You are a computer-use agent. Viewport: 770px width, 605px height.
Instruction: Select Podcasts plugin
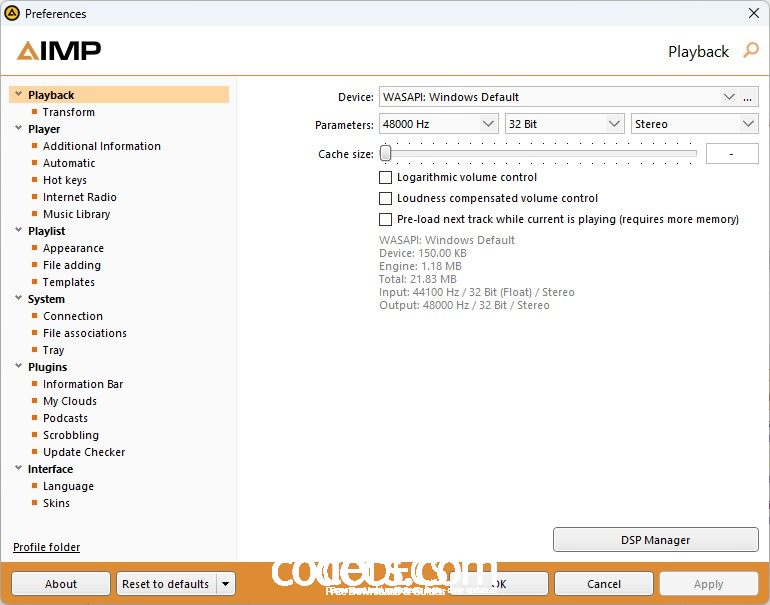[x=65, y=418]
